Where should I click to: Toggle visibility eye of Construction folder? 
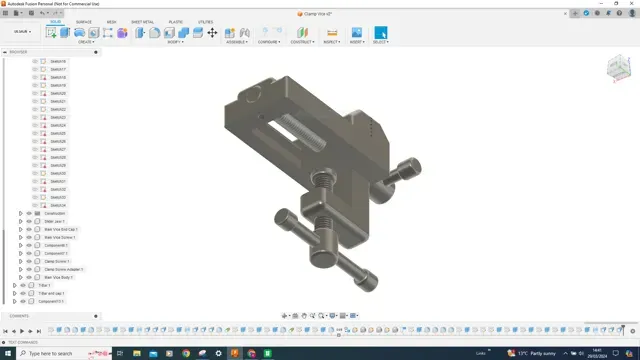click(29, 213)
